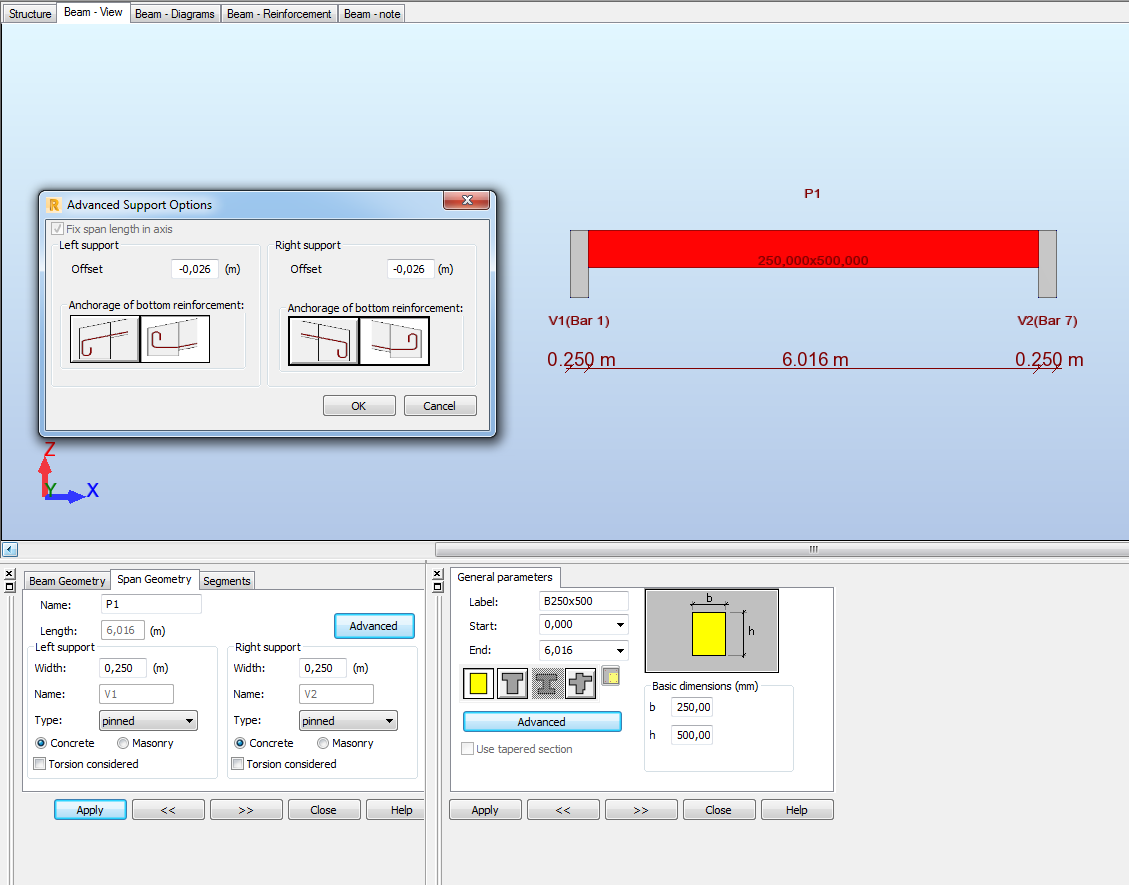
Task: Select the rectangular section shape icon
Action: (x=478, y=682)
